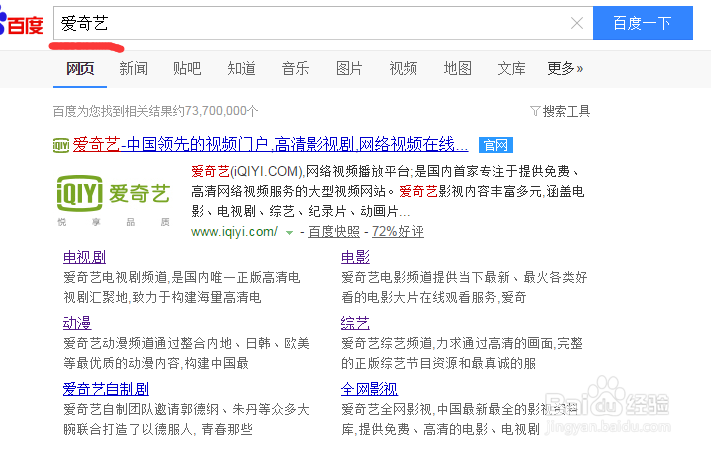Select the 网页 tab

(80, 68)
